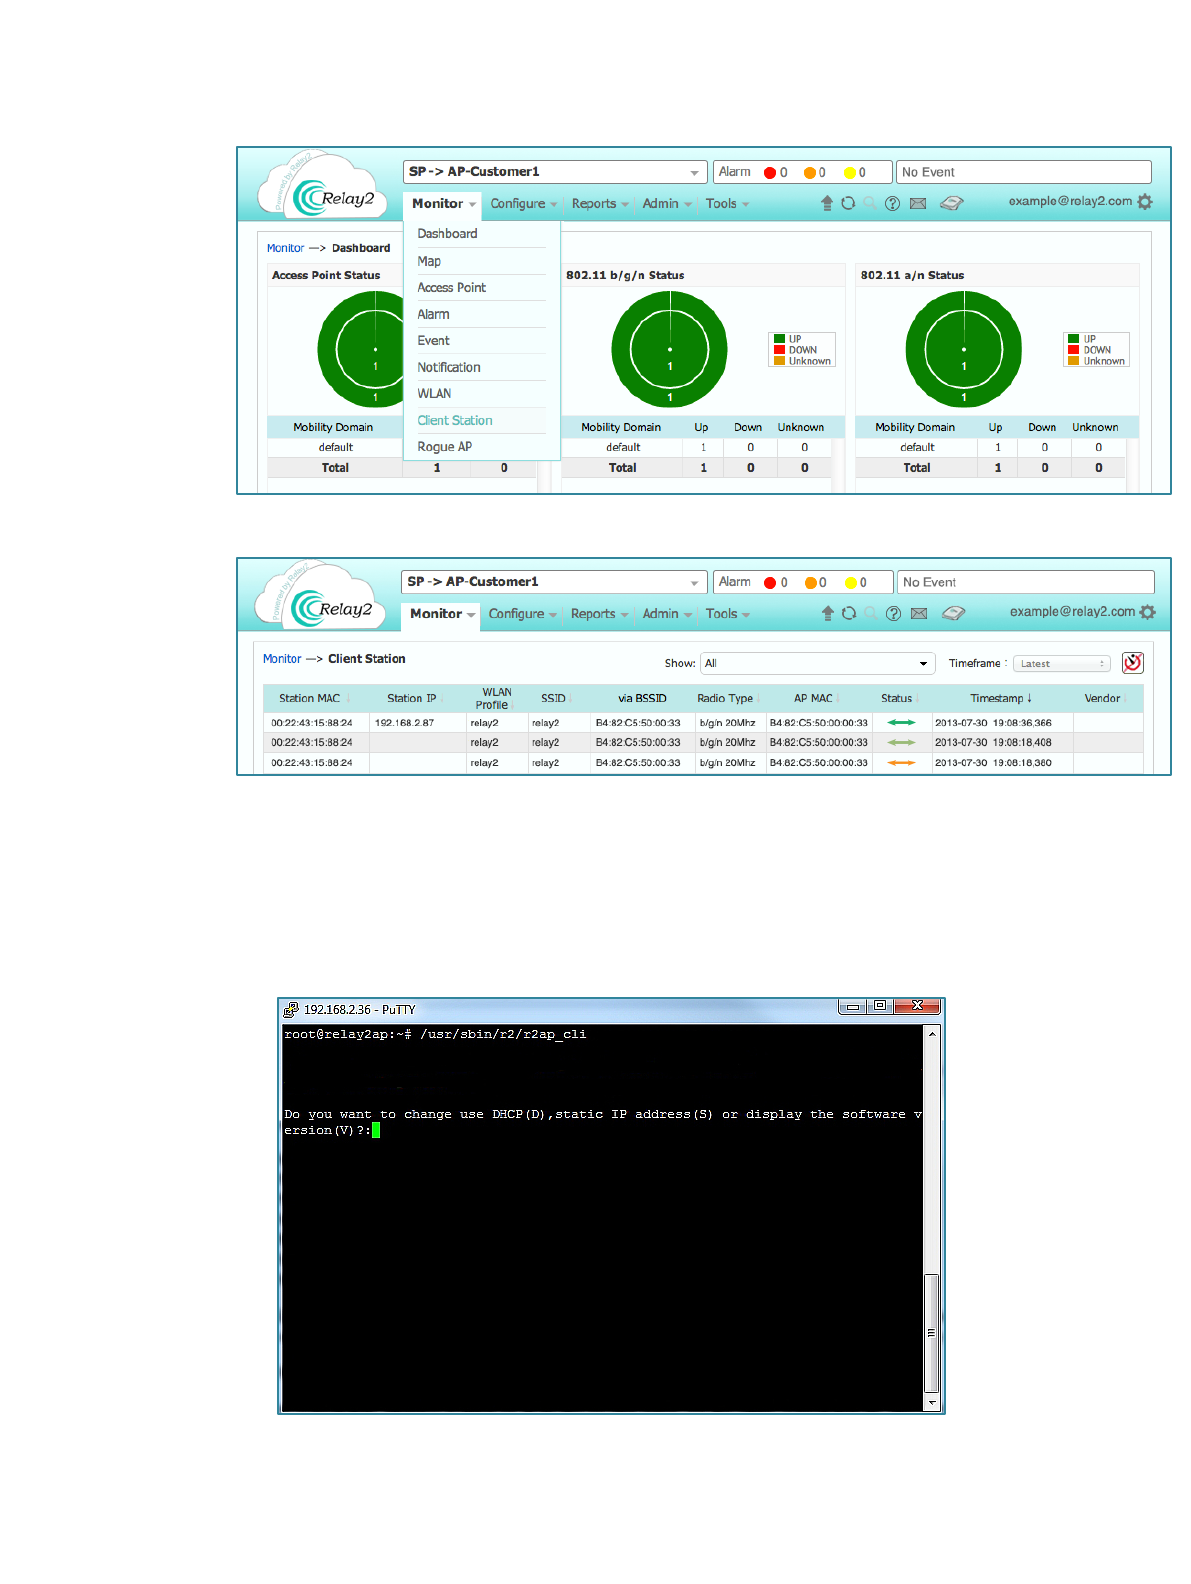Click the refresh icon in Dashboard screenshot toolbar

tap(848, 203)
